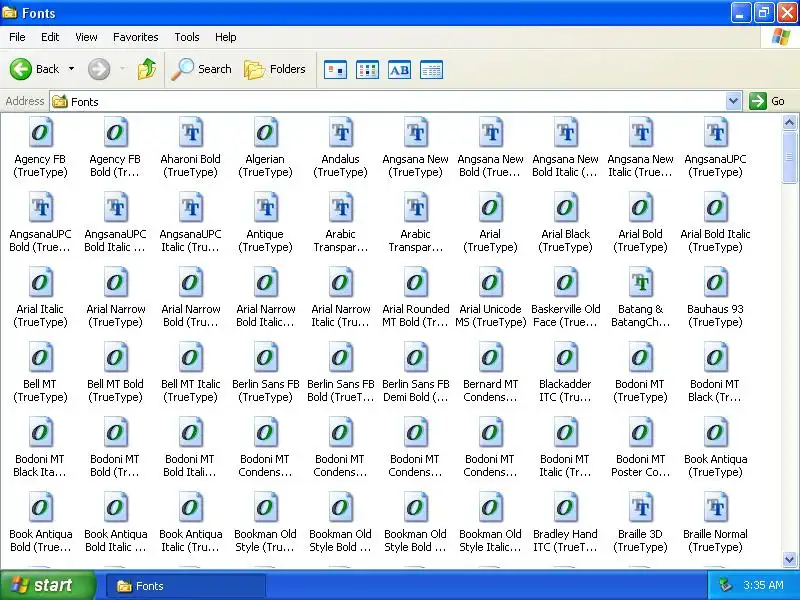Go forward with the Forward arrow

click(98, 69)
